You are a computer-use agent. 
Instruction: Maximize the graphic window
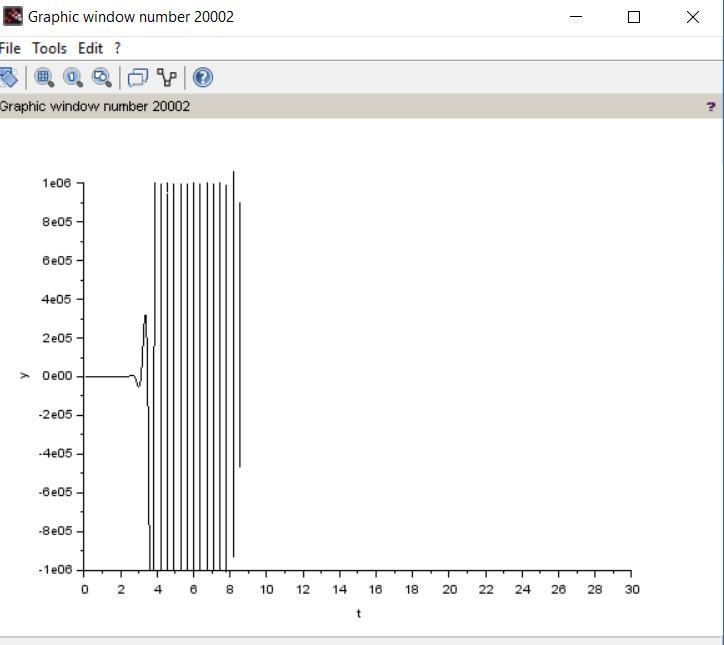634,17
